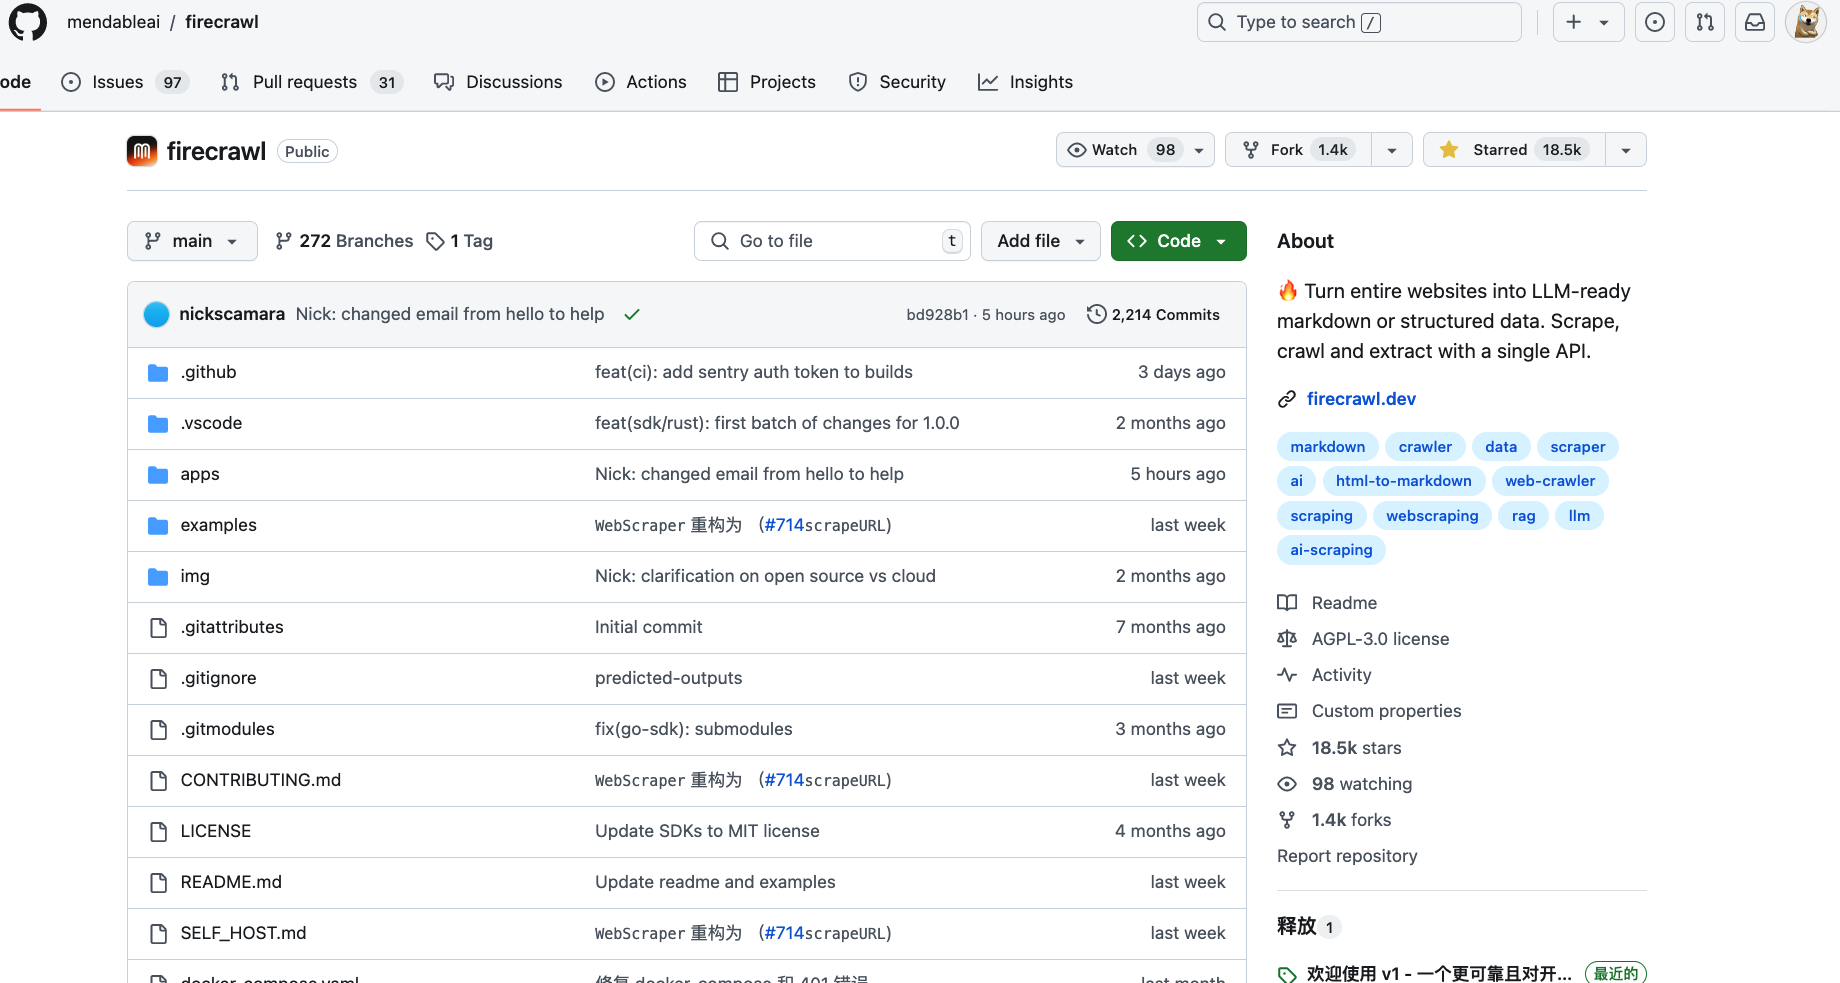Viewport: 1840px width, 983px height.
Task: View the 272 Branches list
Action: [x=344, y=241]
